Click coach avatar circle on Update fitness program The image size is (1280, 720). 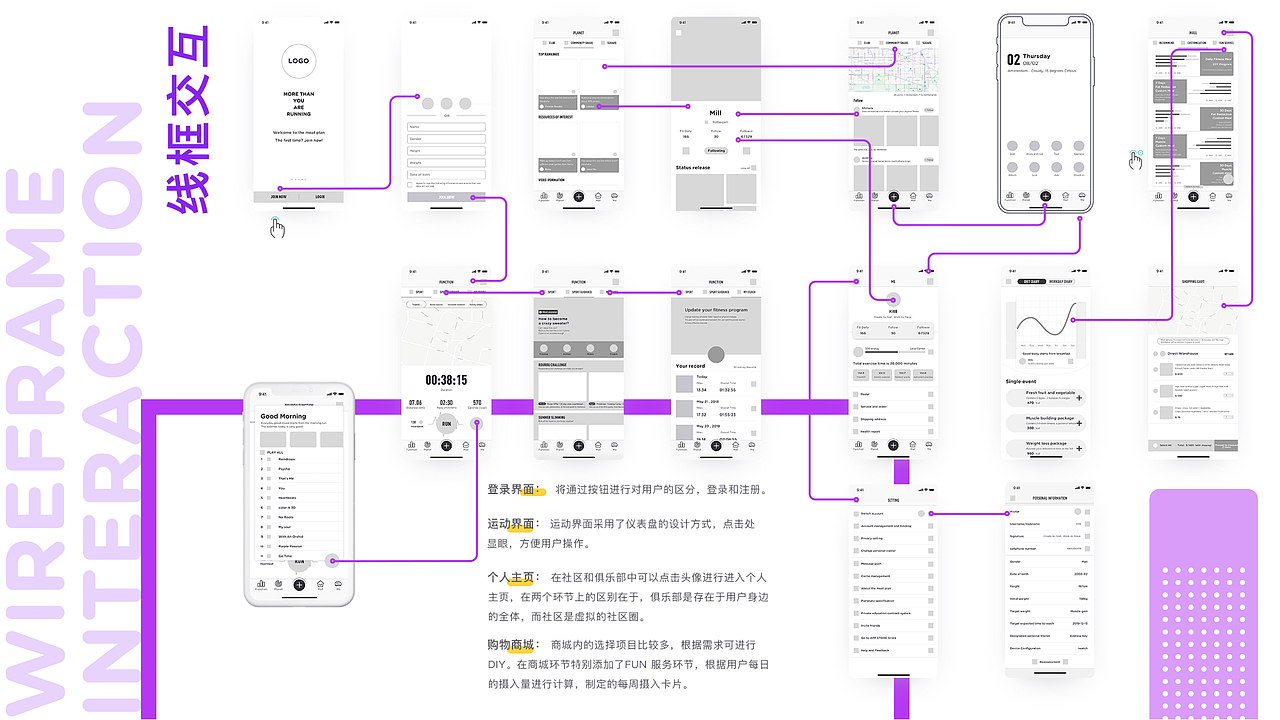point(715,353)
